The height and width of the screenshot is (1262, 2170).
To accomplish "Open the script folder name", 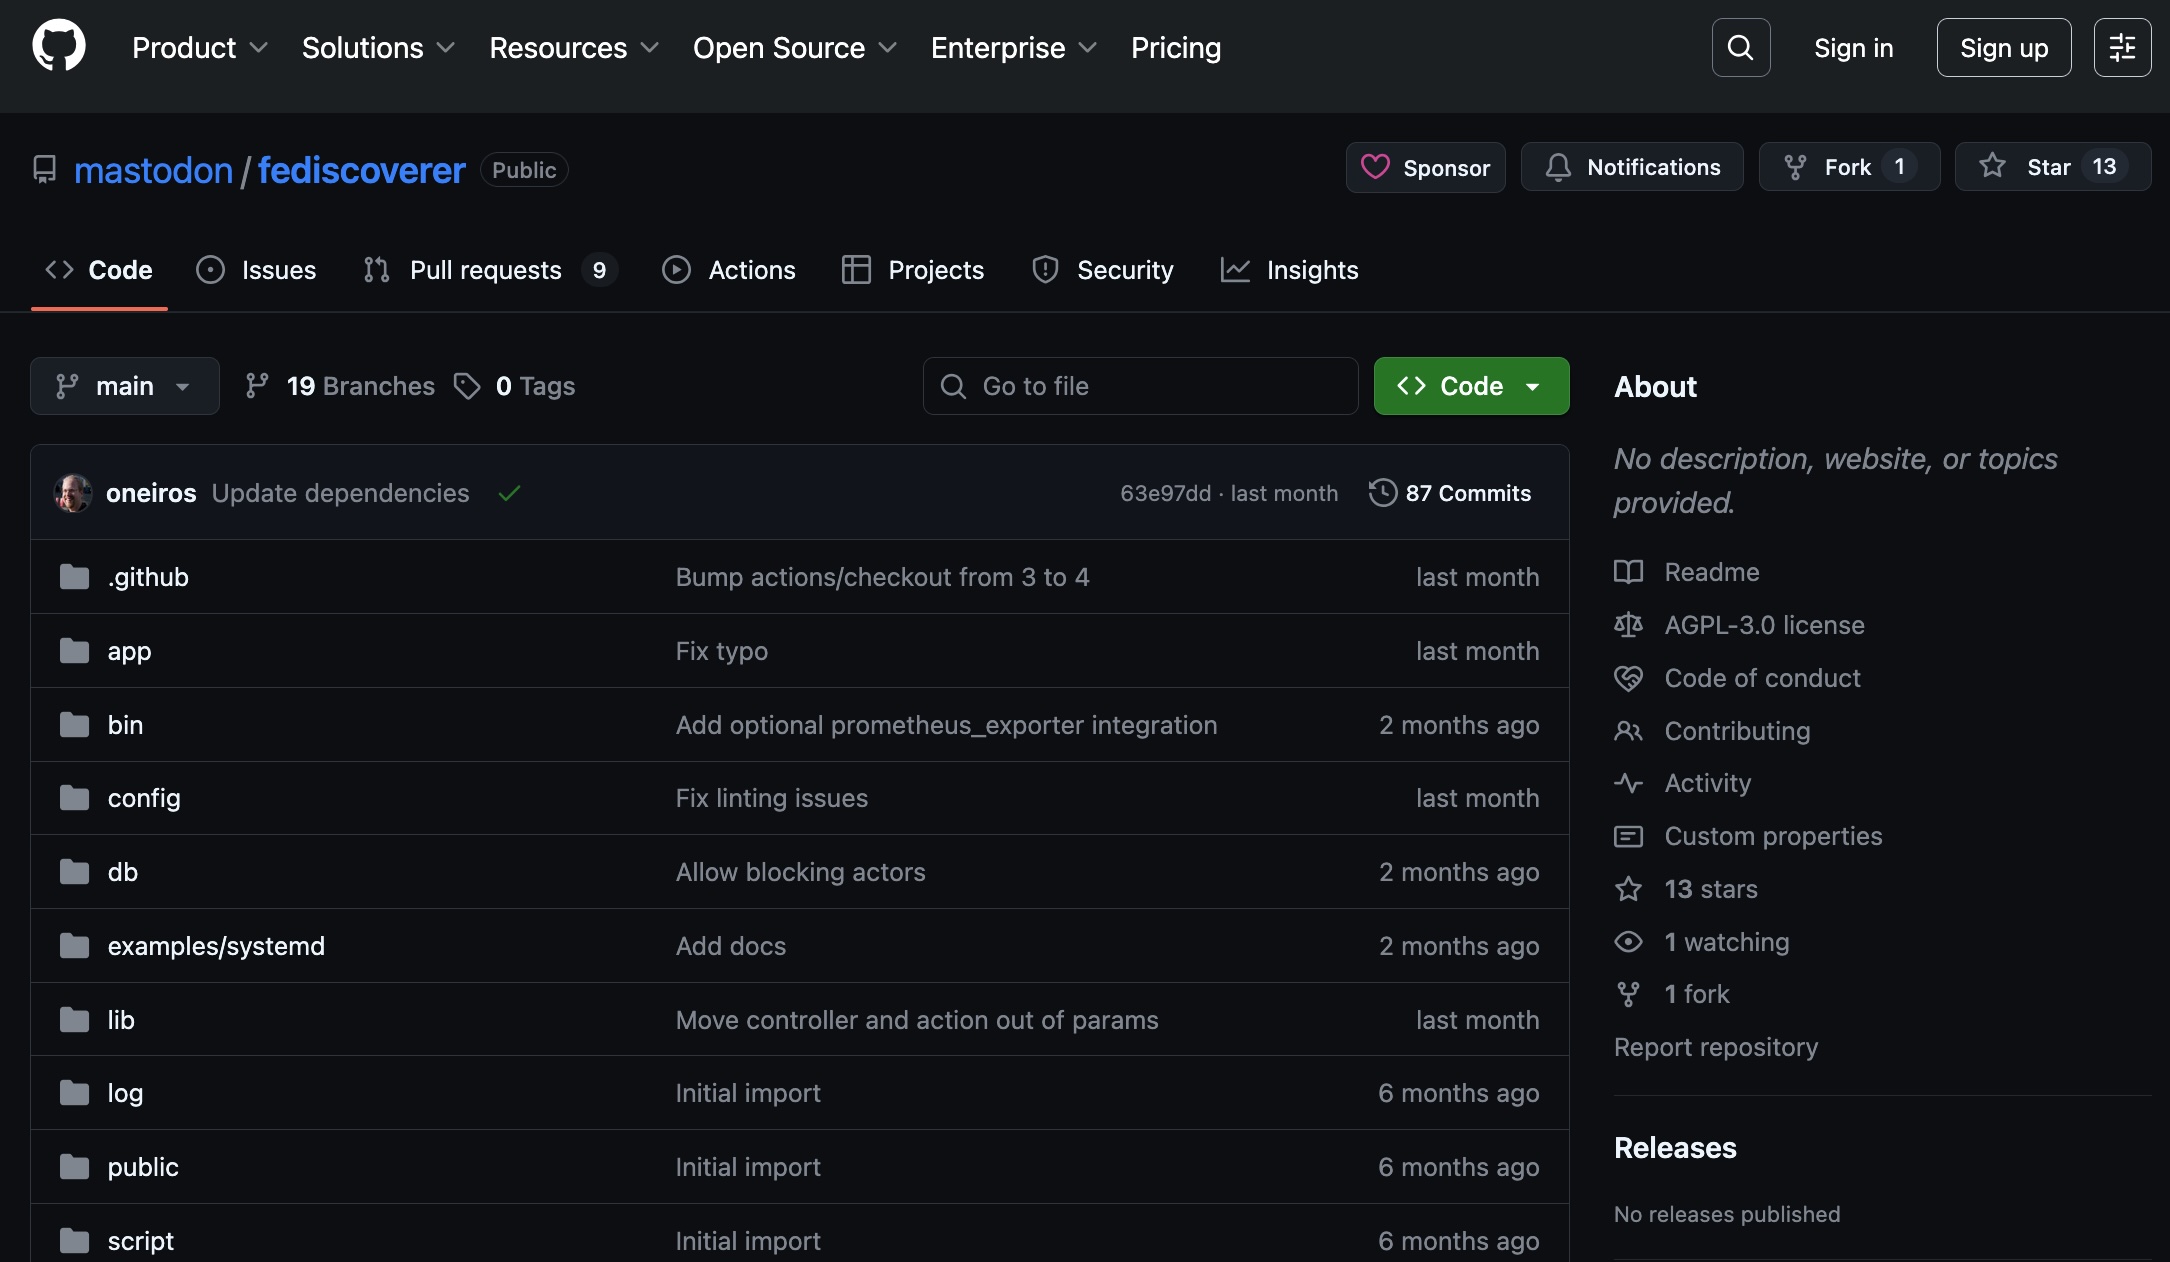I will (x=141, y=1241).
